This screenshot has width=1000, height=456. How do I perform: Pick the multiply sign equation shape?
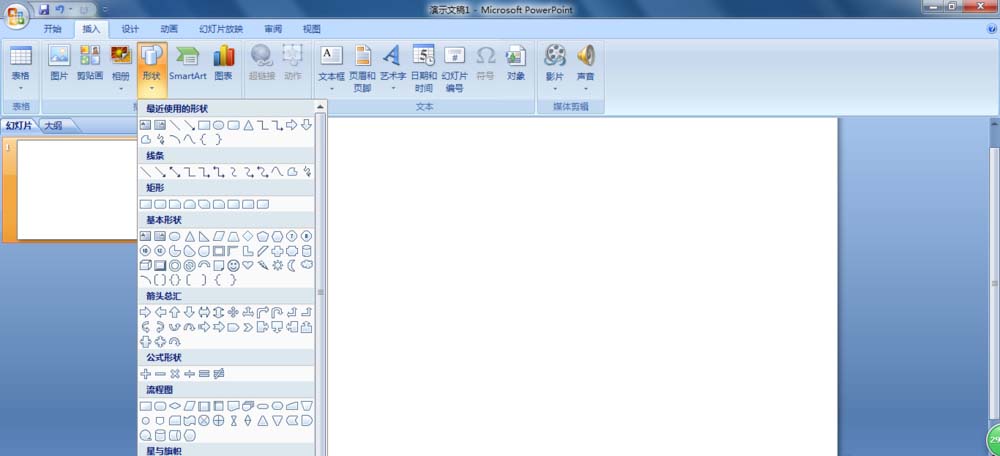pyautogui.click(x=174, y=374)
